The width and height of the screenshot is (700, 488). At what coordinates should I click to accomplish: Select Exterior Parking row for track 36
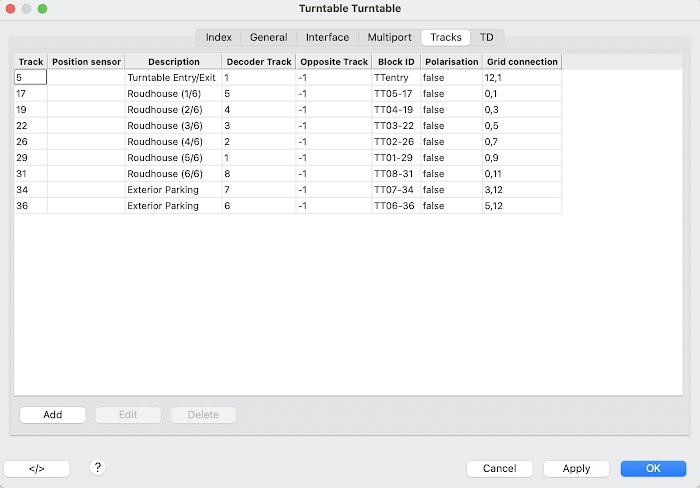[288, 206]
